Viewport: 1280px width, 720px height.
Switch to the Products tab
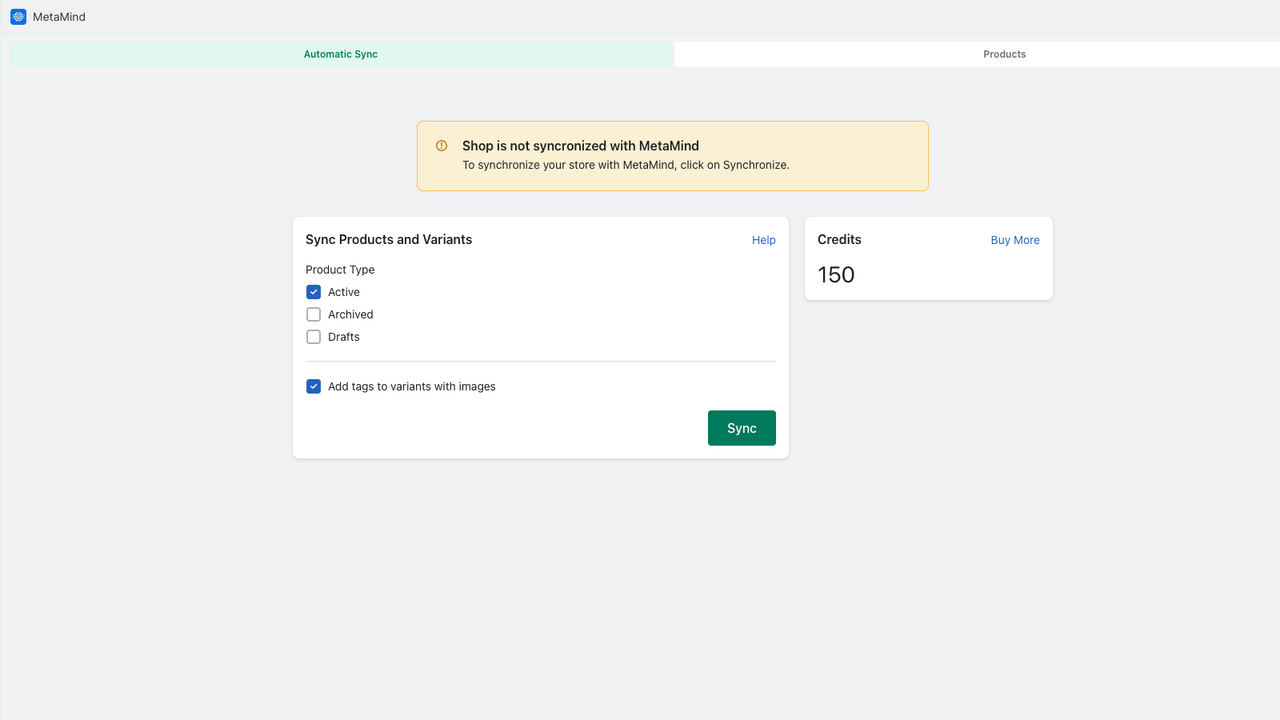tap(1004, 54)
